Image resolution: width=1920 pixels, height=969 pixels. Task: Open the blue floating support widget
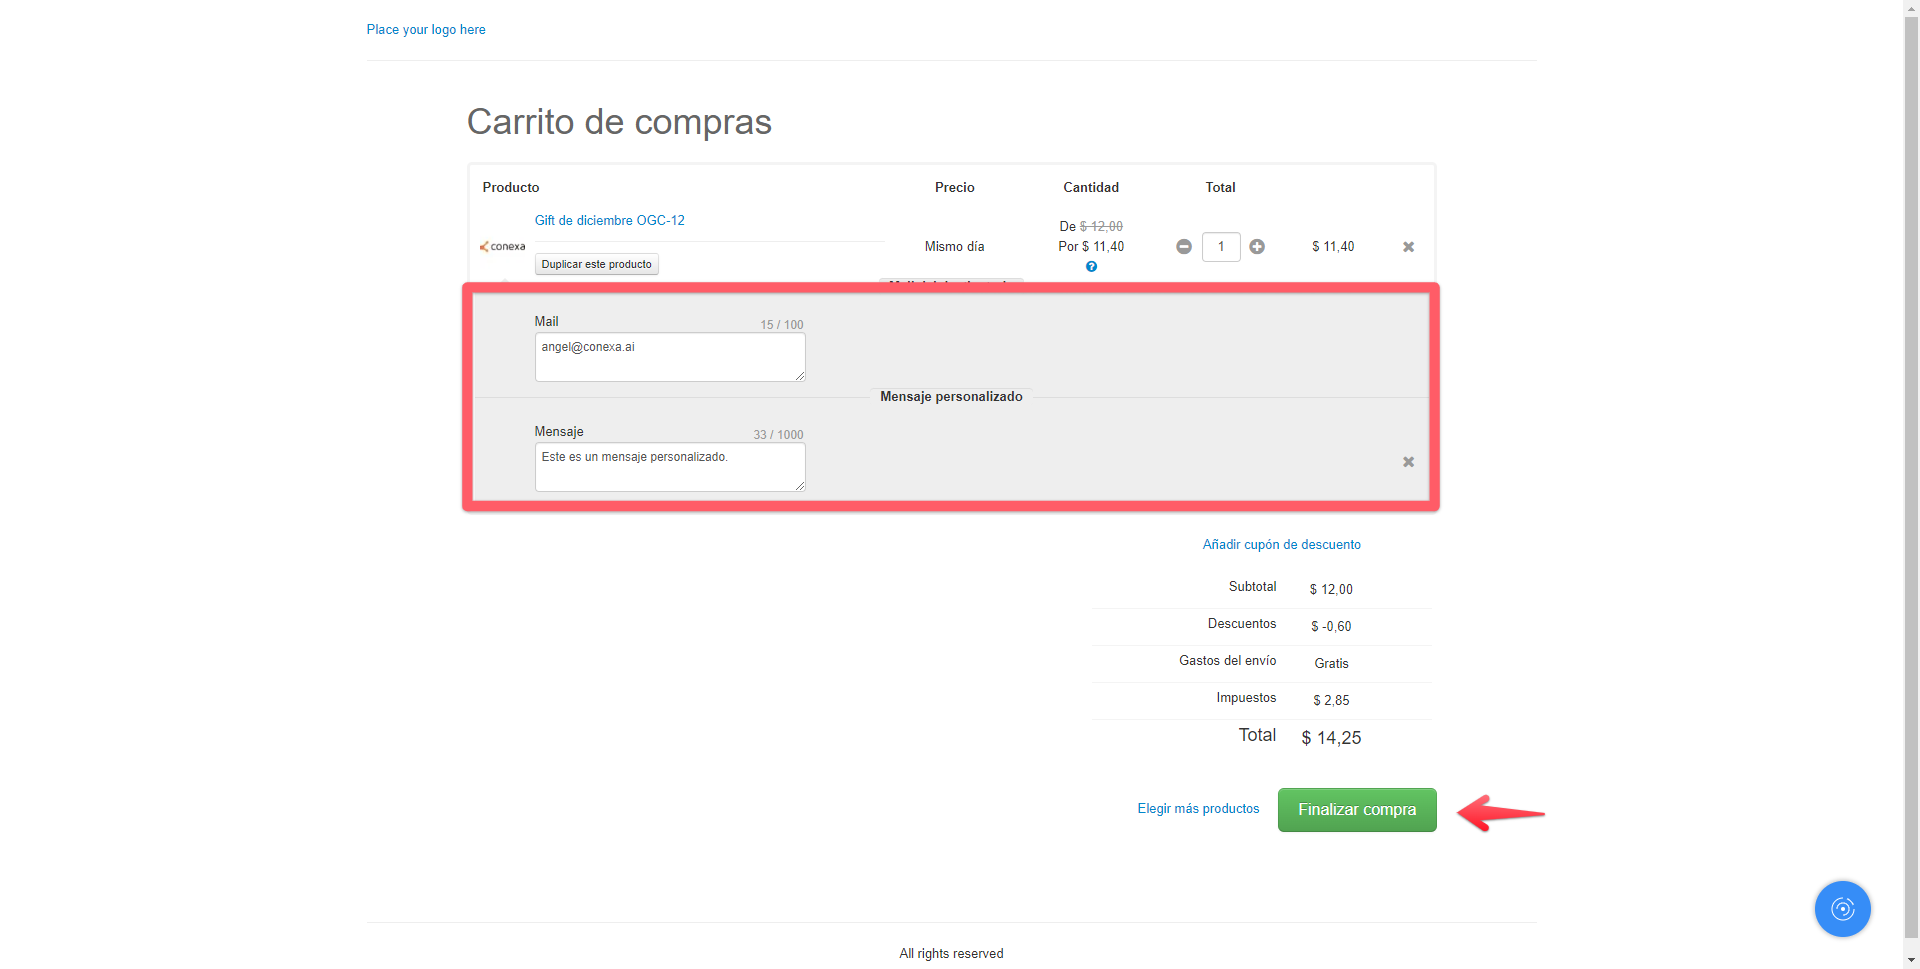coord(1842,908)
